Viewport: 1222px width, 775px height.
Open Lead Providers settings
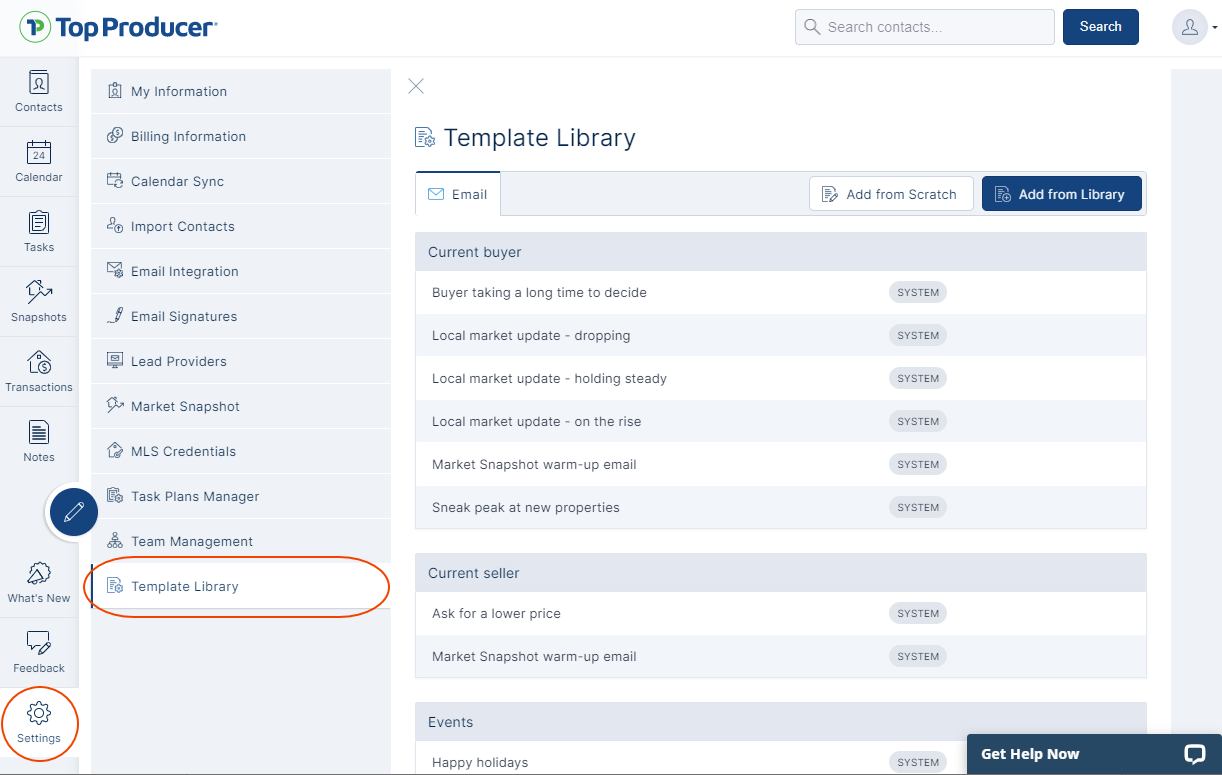click(x=241, y=361)
